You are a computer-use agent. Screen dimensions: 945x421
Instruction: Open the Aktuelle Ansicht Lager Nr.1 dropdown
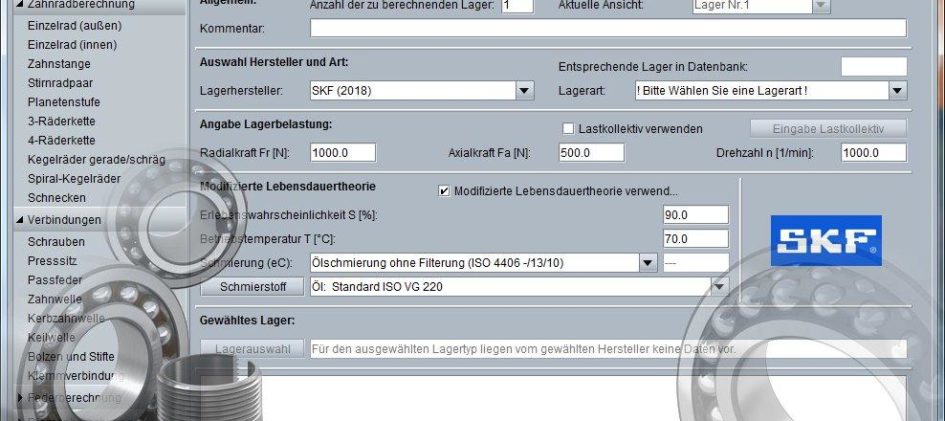pos(820,6)
